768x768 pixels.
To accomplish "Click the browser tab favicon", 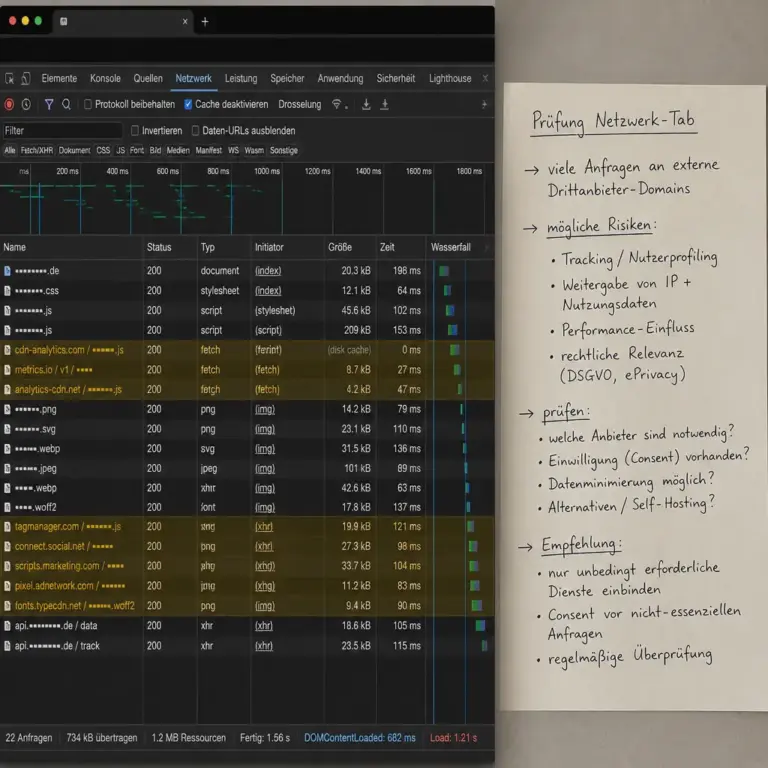I will 64,22.
